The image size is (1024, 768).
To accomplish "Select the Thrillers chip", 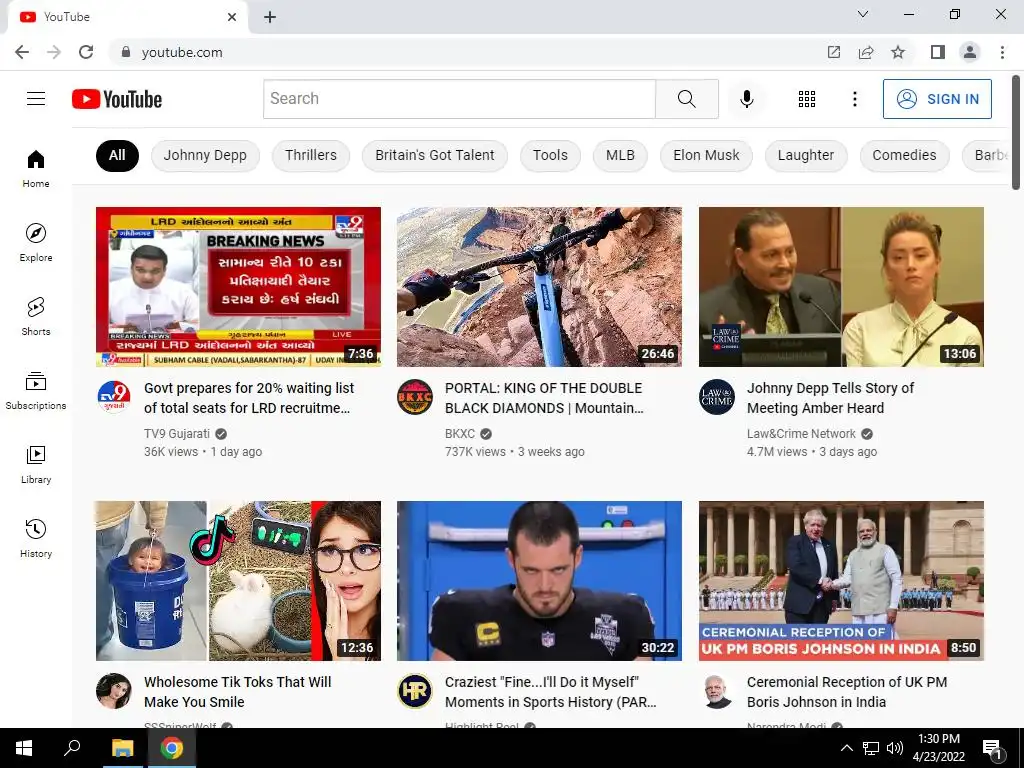I will [311, 155].
